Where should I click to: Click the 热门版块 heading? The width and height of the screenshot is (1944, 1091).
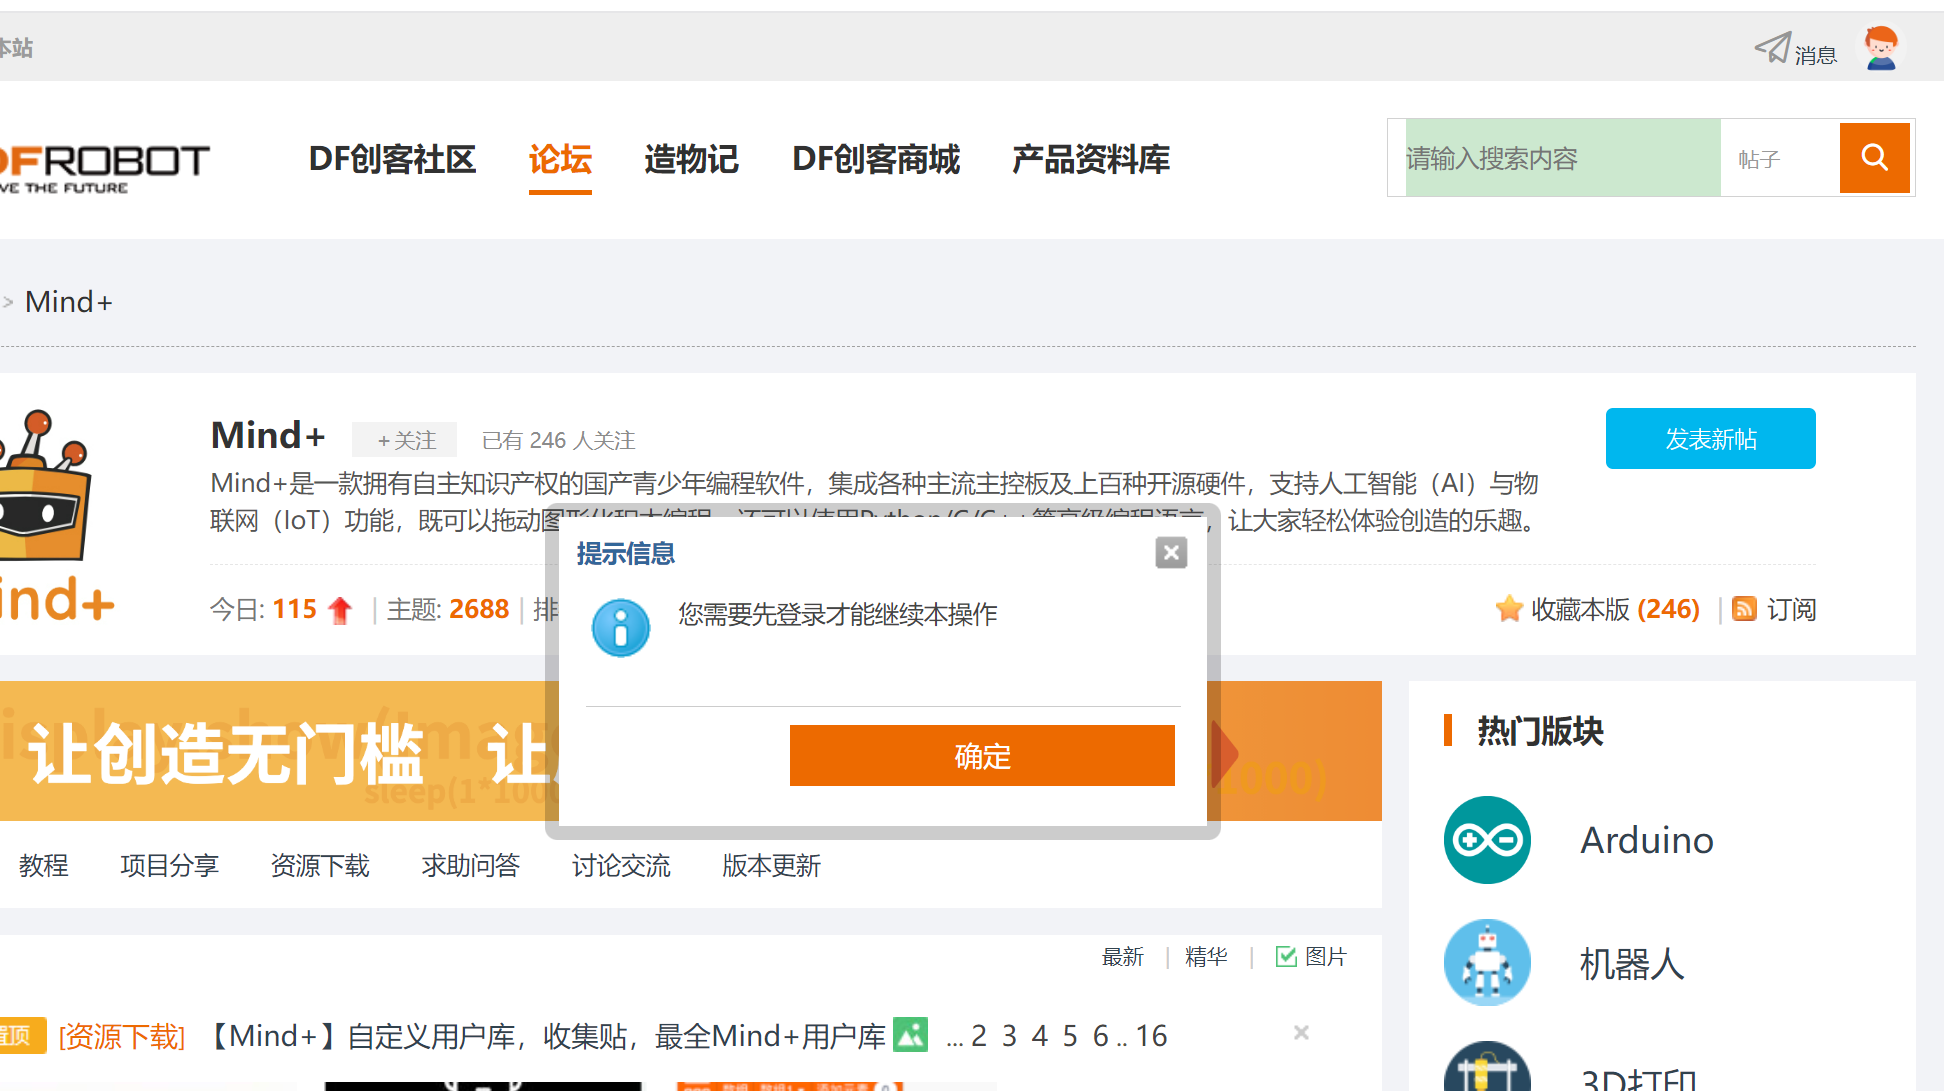1540,731
